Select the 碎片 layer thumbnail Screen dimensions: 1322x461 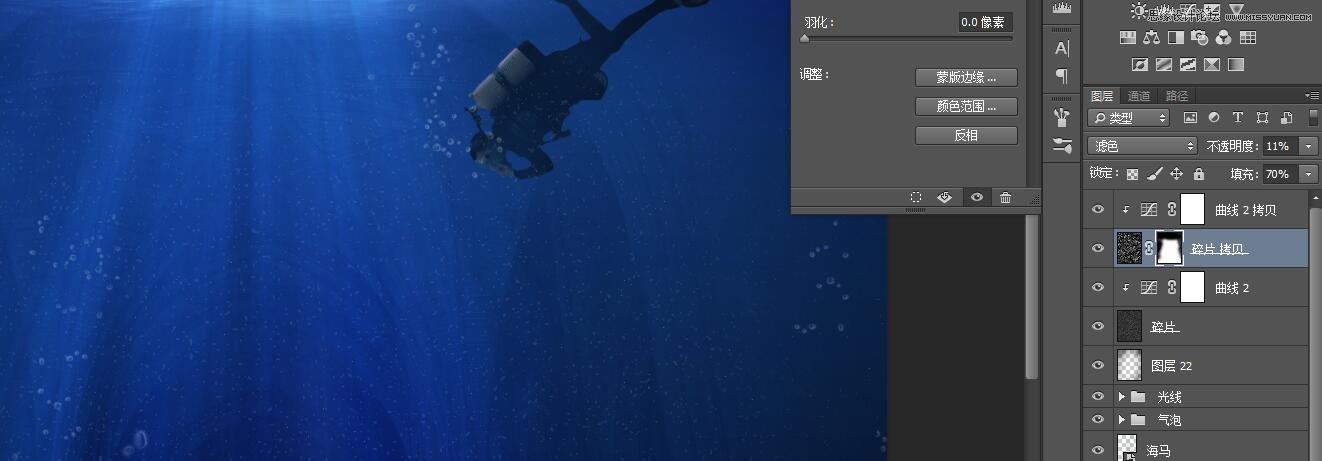click(1129, 326)
